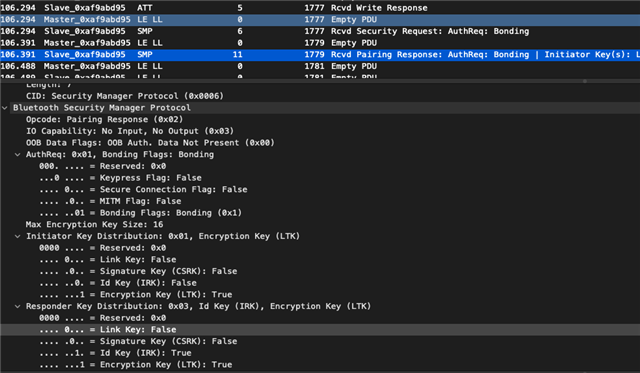The height and width of the screenshot is (373, 640).
Task: Select Responder Reserved: 0x0 field
Action: click(102, 318)
